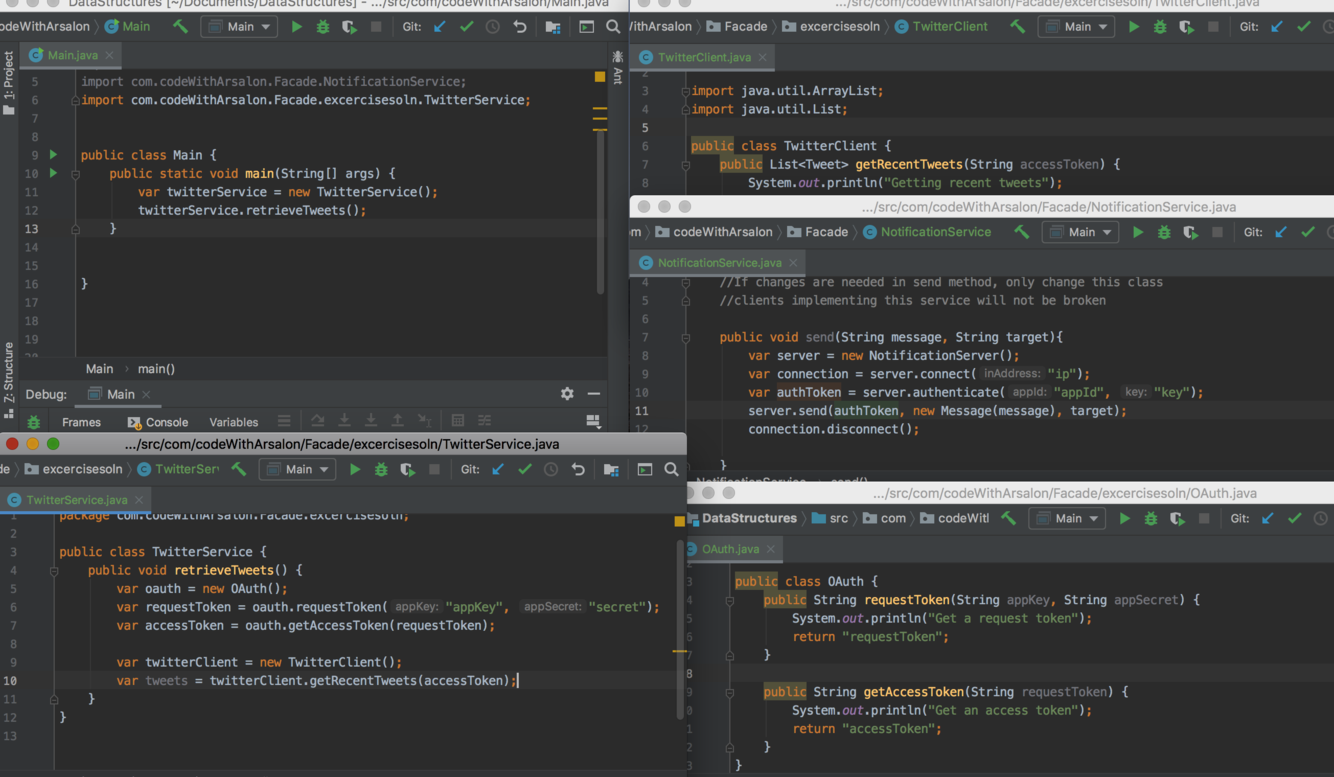This screenshot has height=777, width=1334.
Task: Click Git update project arrow in OAuth window
Action: pos(1268,518)
